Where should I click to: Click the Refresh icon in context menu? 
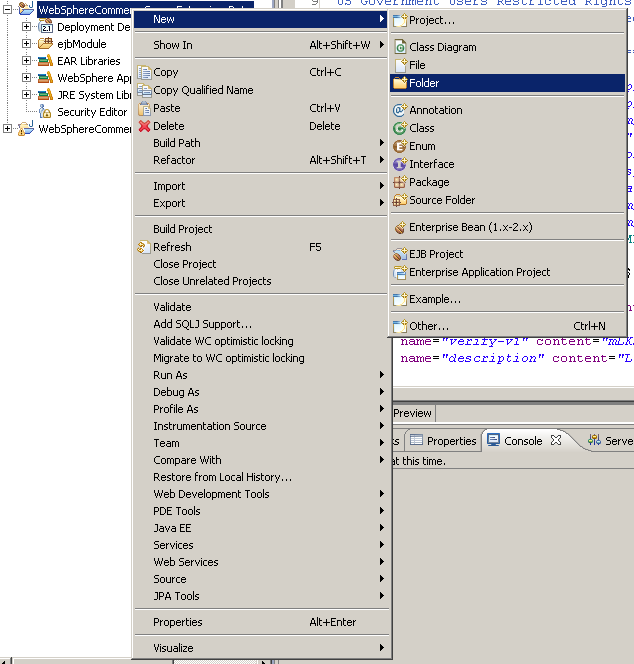click(145, 247)
